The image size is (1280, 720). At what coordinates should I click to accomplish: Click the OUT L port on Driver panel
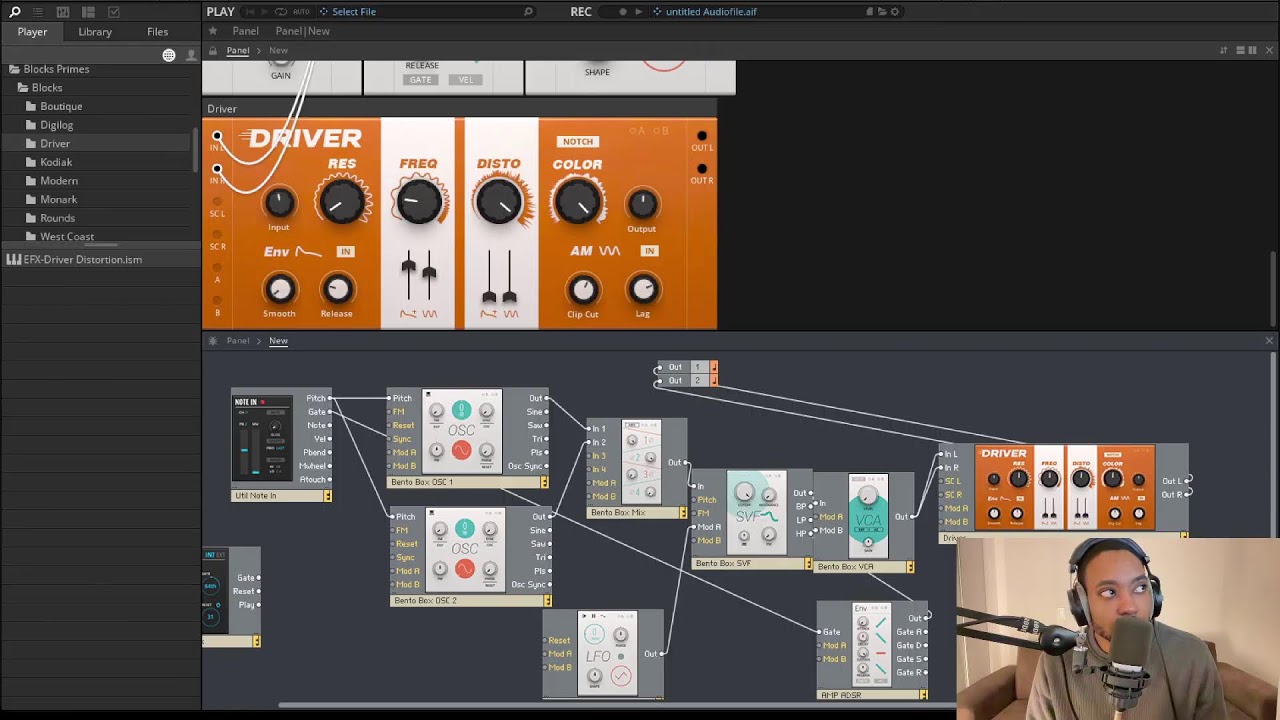702,136
